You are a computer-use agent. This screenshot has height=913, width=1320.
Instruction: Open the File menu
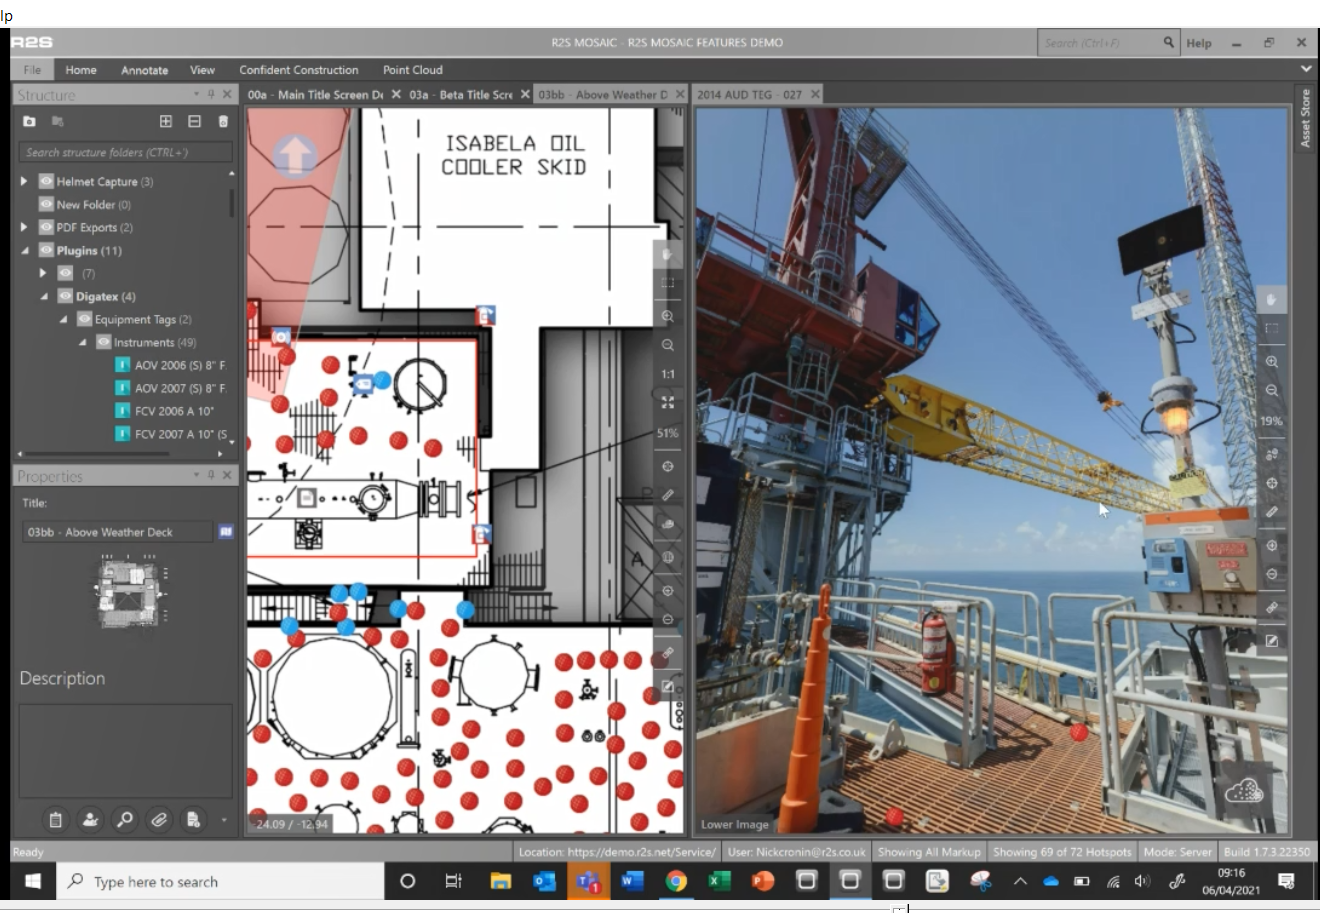click(32, 70)
